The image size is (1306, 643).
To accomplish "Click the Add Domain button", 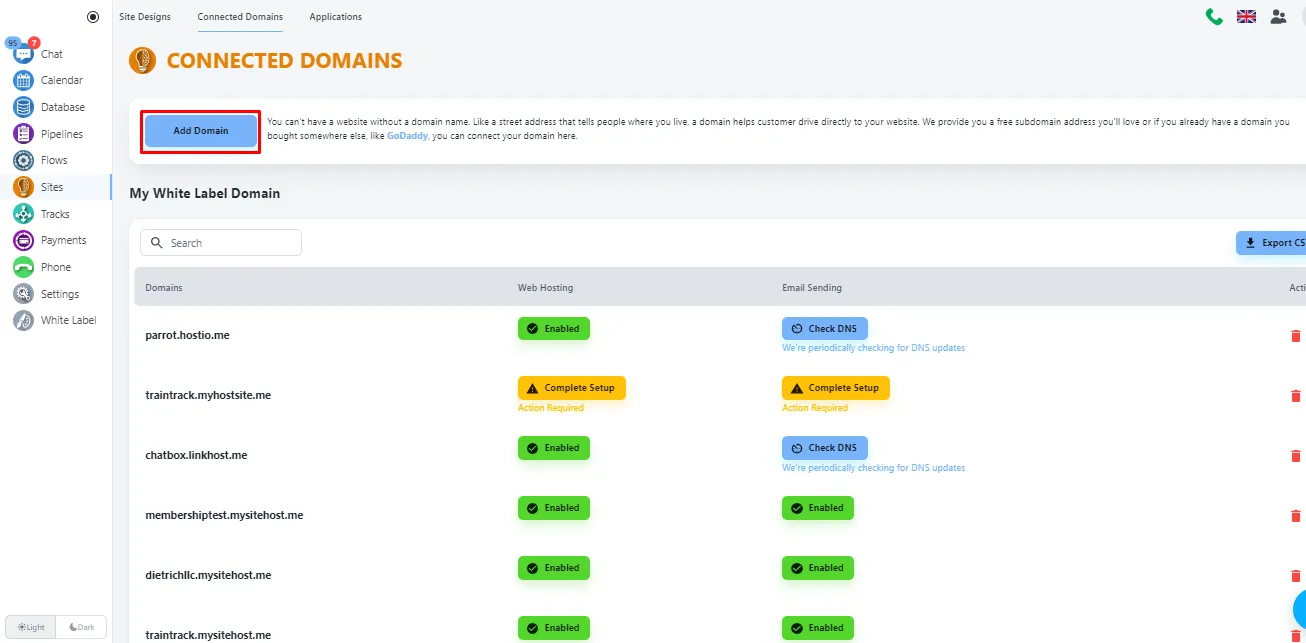I will tap(201, 131).
